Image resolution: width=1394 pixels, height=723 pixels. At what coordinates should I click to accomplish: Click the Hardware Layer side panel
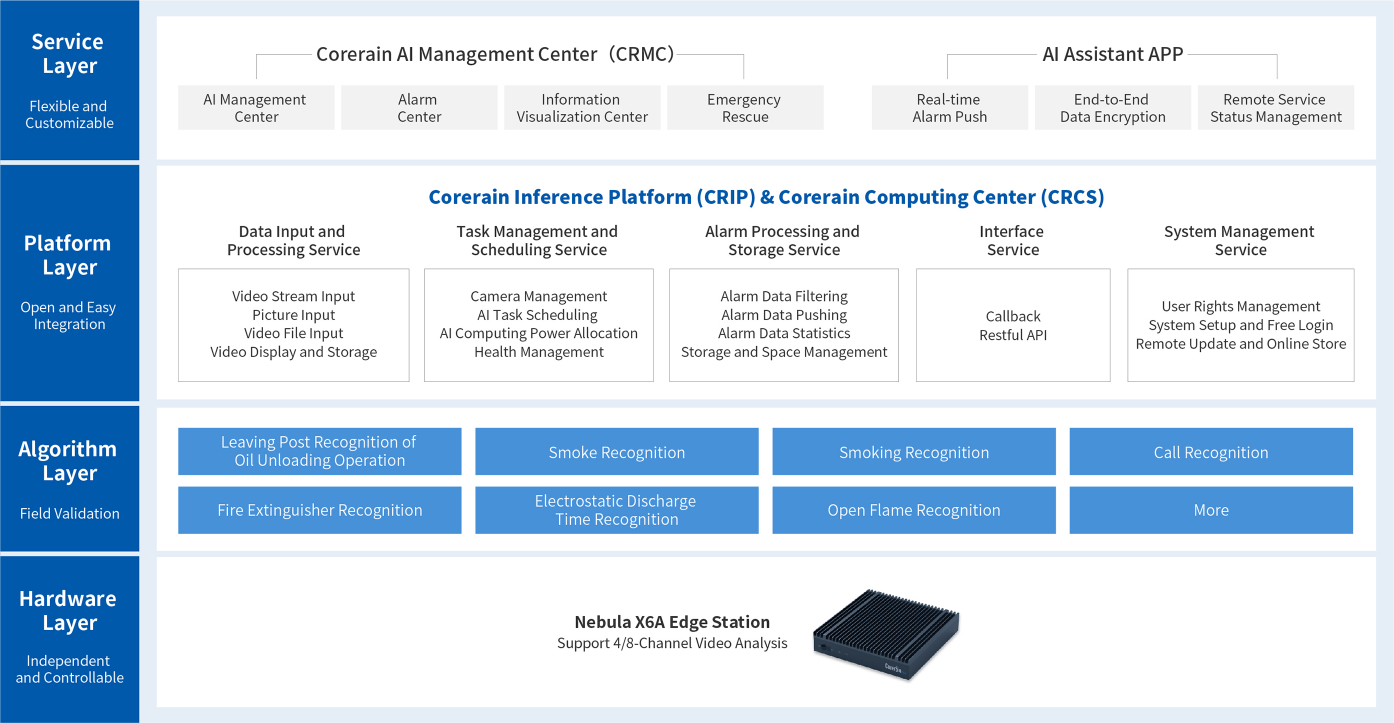pyautogui.click(x=69, y=639)
